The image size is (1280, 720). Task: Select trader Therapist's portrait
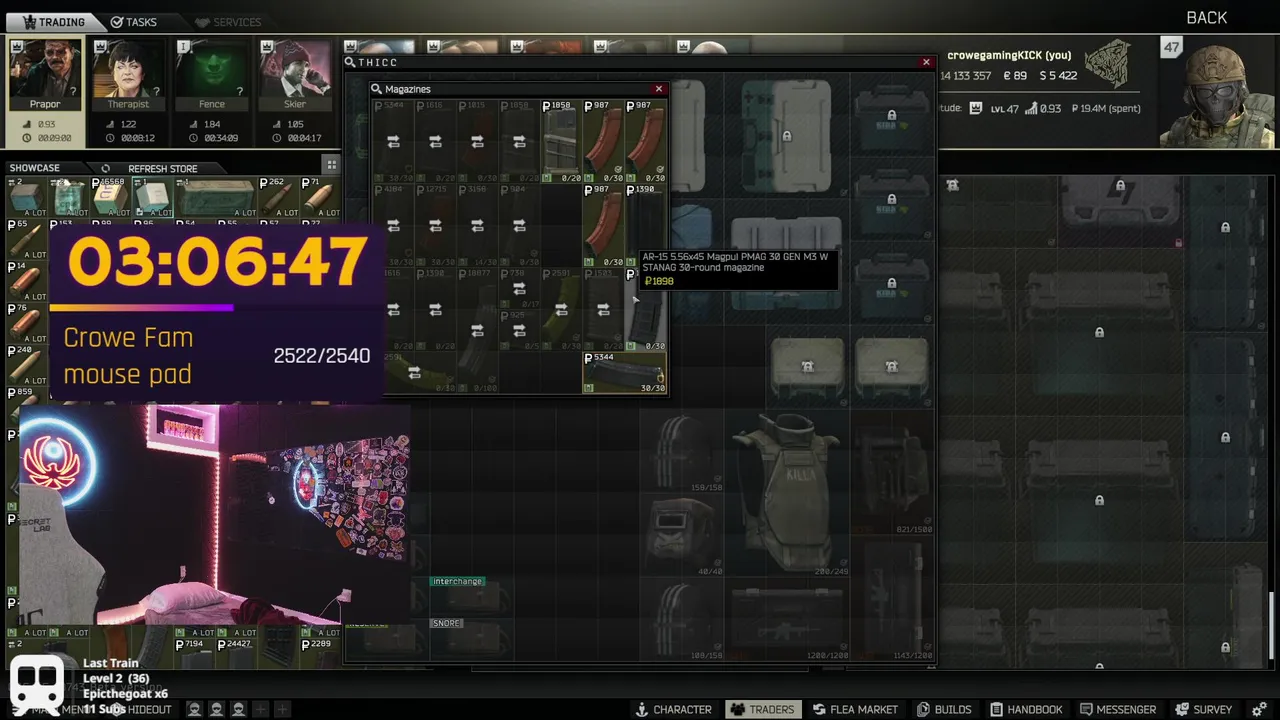pyautogui.click(x=128, y=75)
